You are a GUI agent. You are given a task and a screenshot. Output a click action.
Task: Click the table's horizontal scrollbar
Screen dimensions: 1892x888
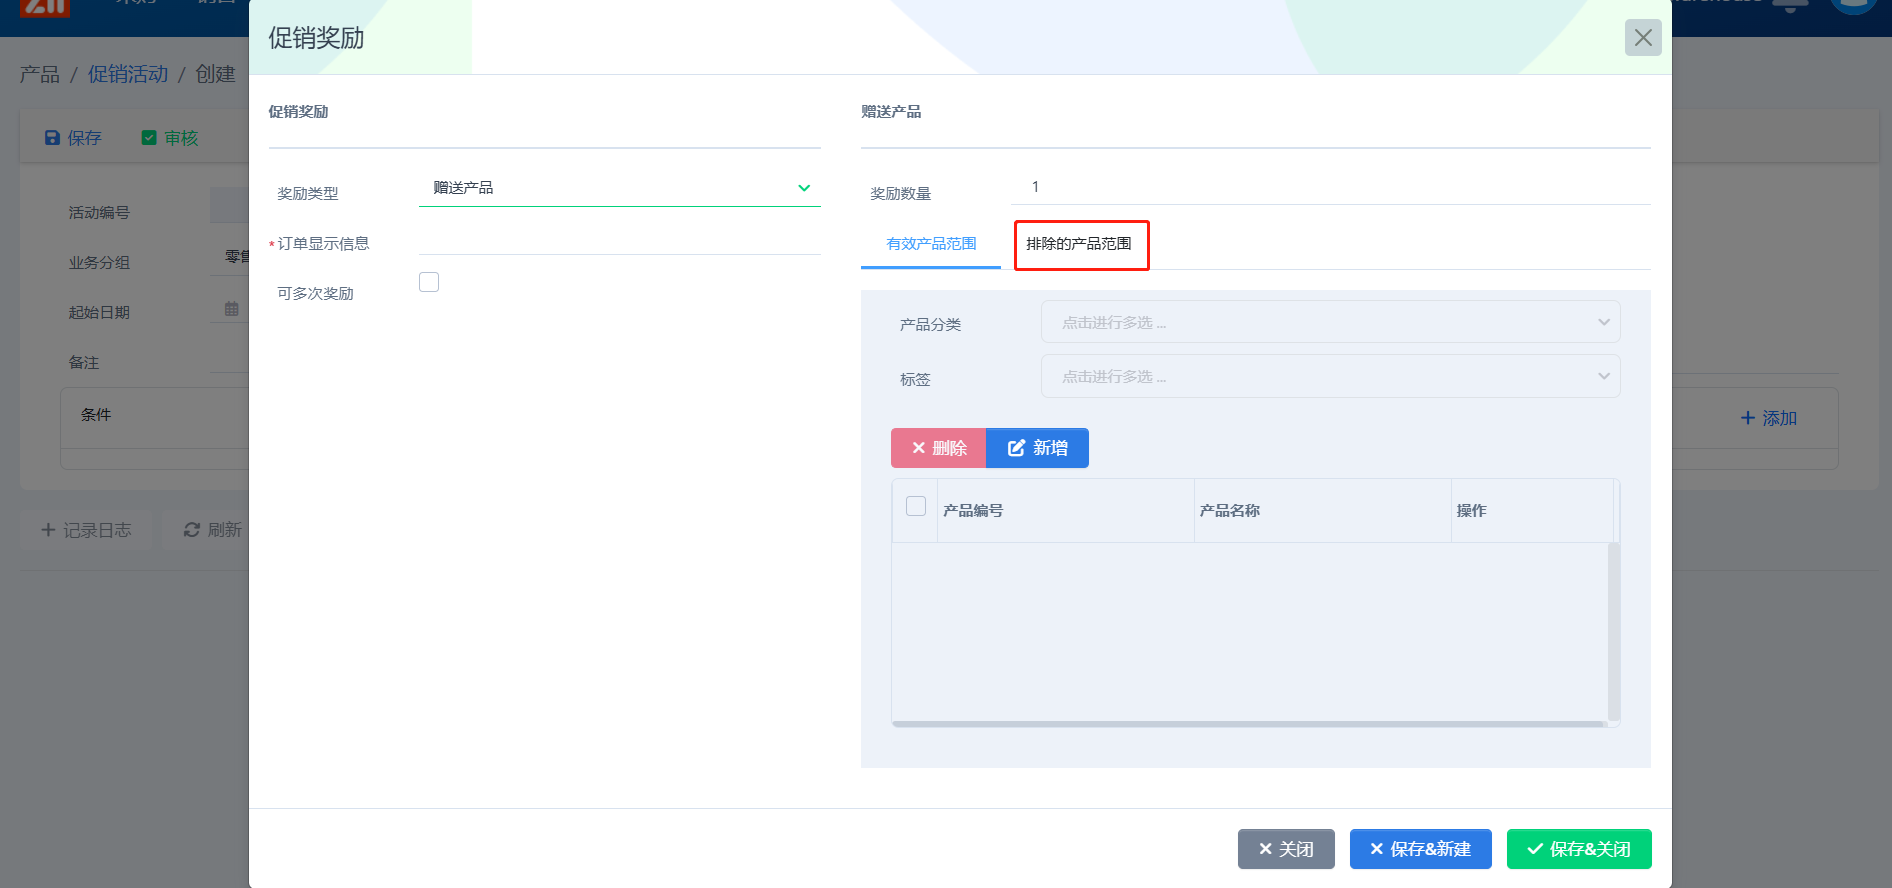[1249, 724]
